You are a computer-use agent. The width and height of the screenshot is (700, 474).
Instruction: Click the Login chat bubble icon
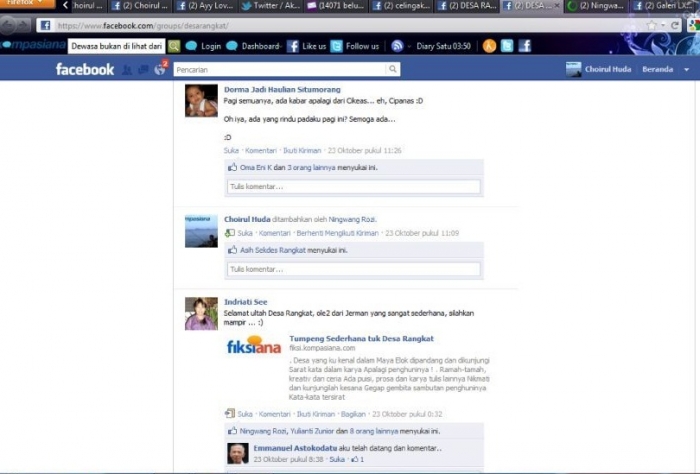(191, 46)
